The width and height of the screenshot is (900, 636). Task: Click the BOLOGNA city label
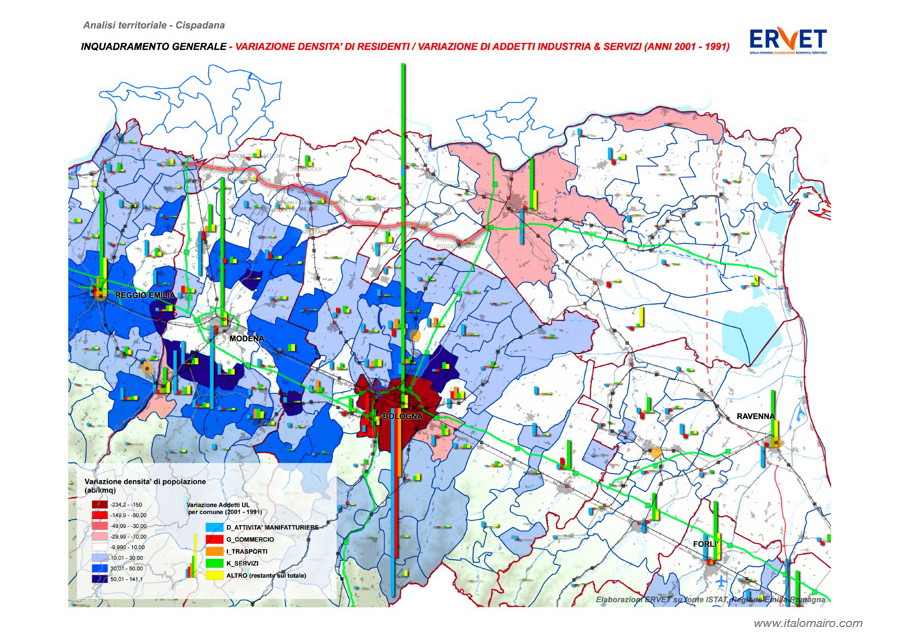coord(402,416)
